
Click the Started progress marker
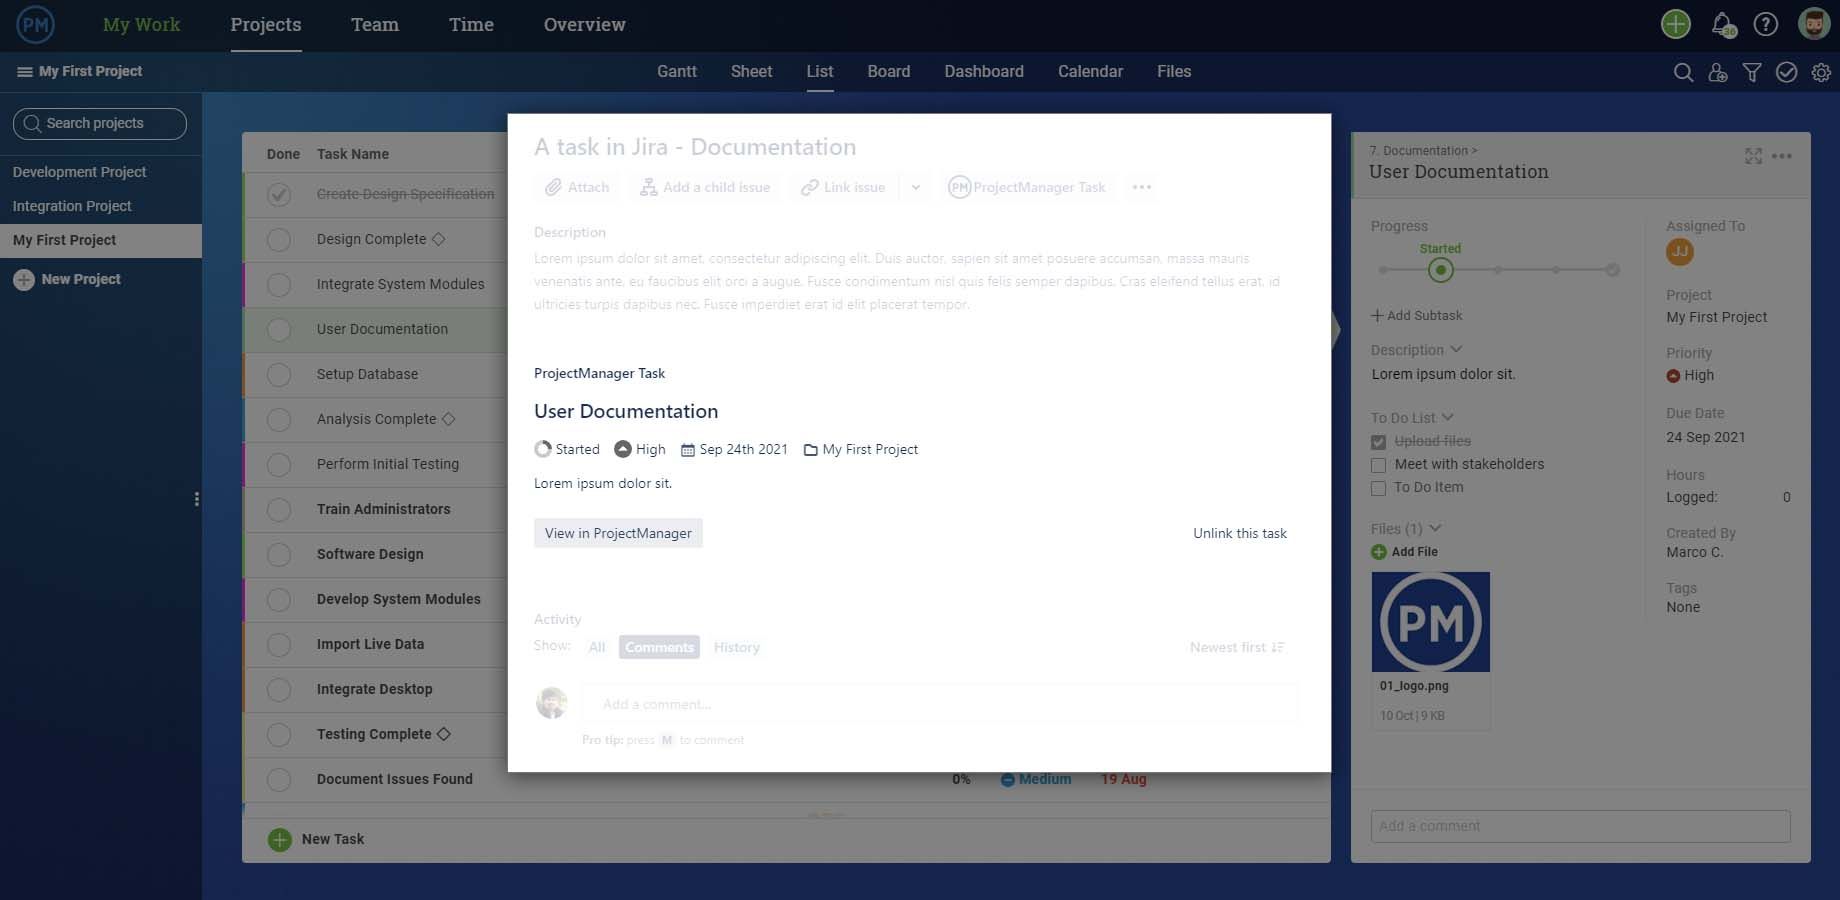(x=1440, y=270)
